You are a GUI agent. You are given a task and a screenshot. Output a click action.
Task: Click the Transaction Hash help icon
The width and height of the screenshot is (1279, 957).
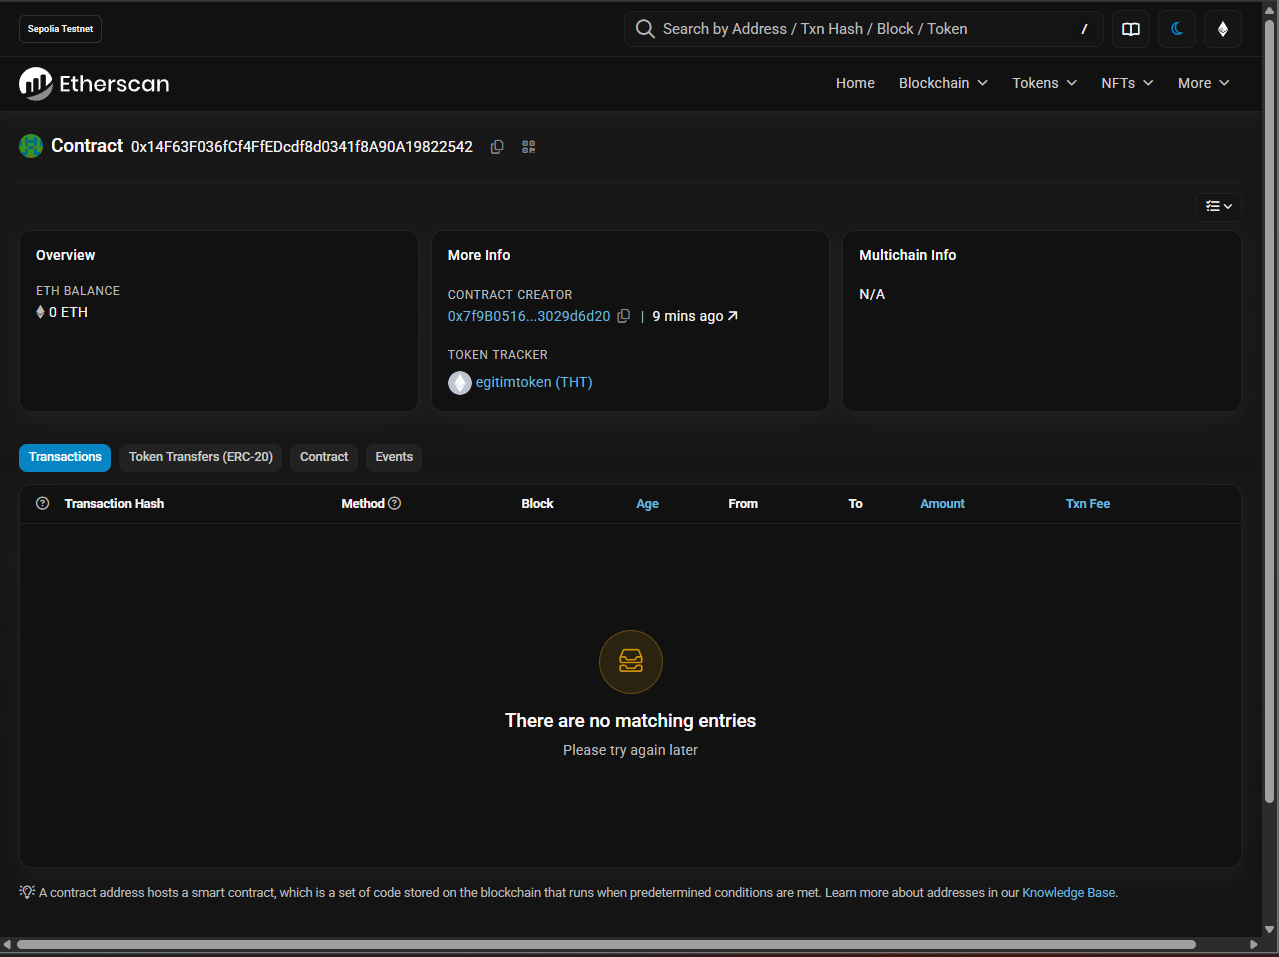point(43,503)
